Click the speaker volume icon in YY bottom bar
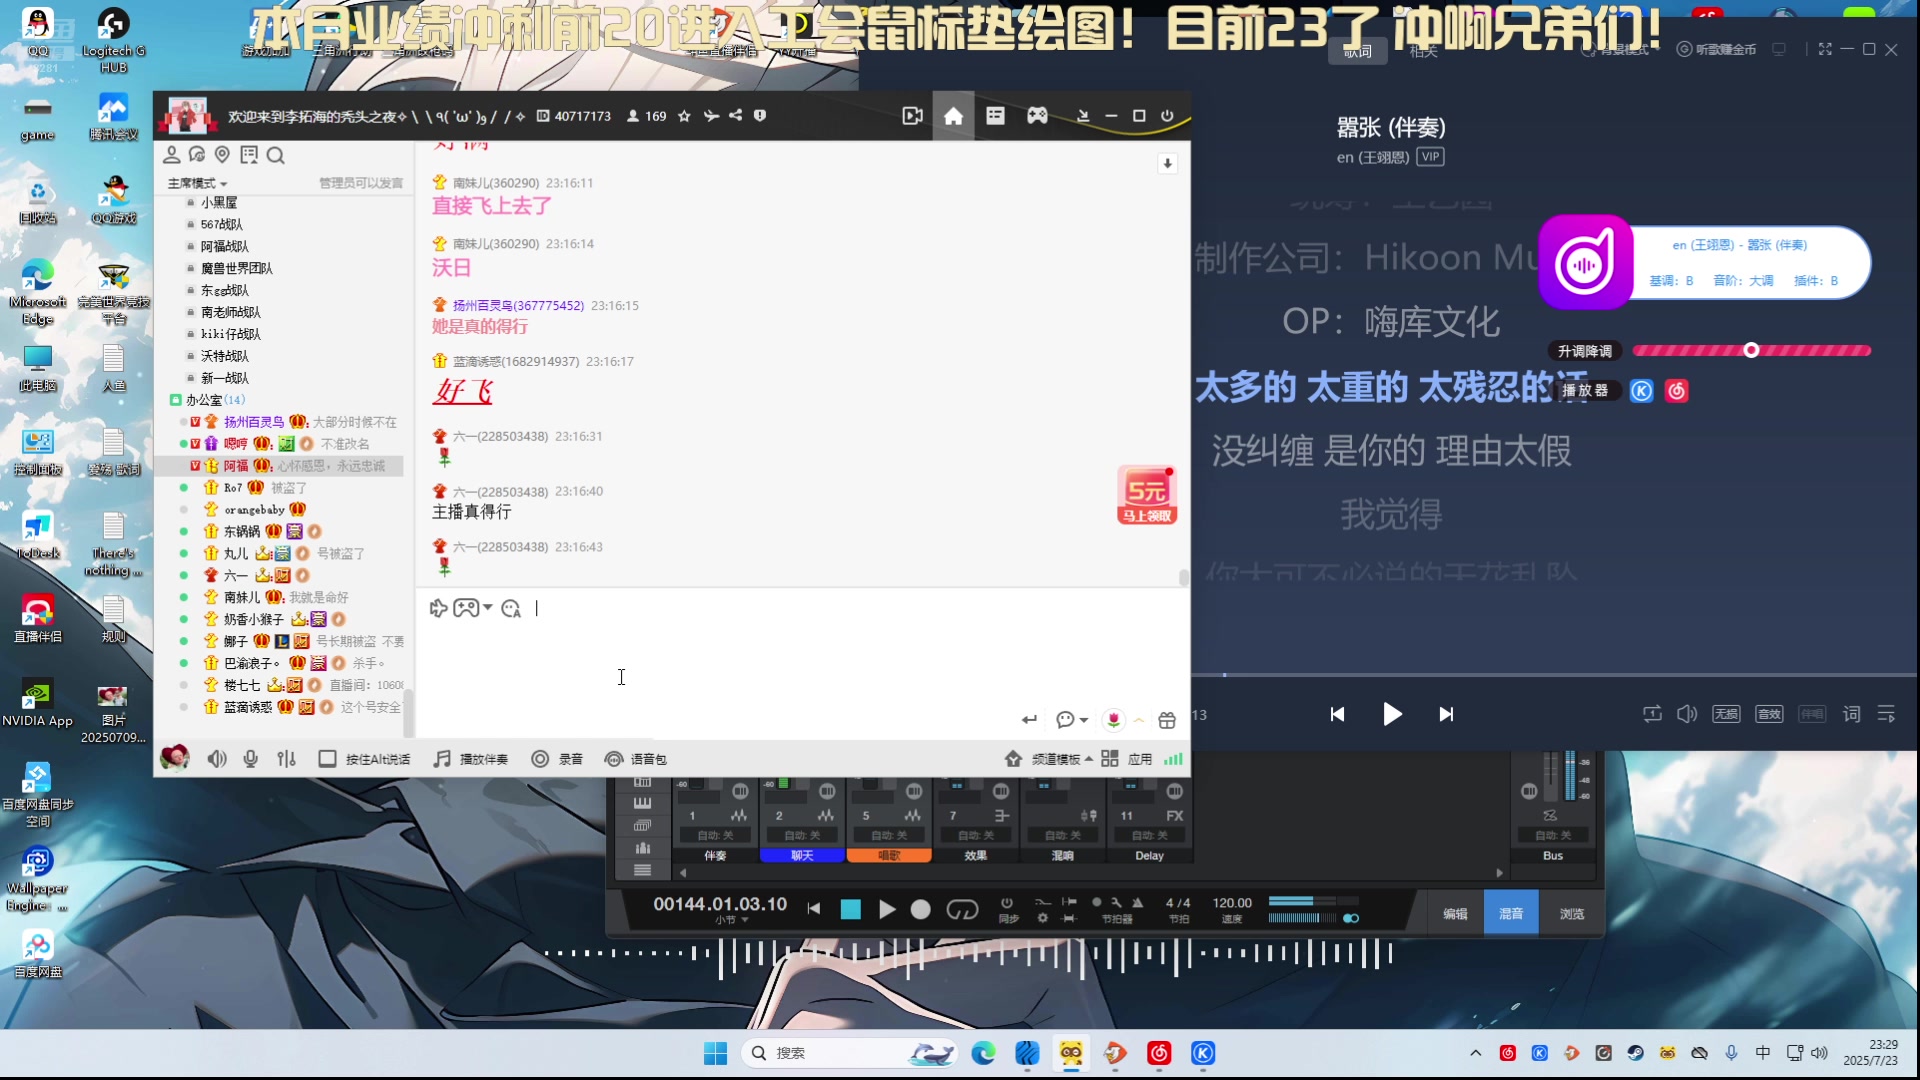This screenshot has height=1080, width=1920. pyautogui.click(x=217, y=759)
